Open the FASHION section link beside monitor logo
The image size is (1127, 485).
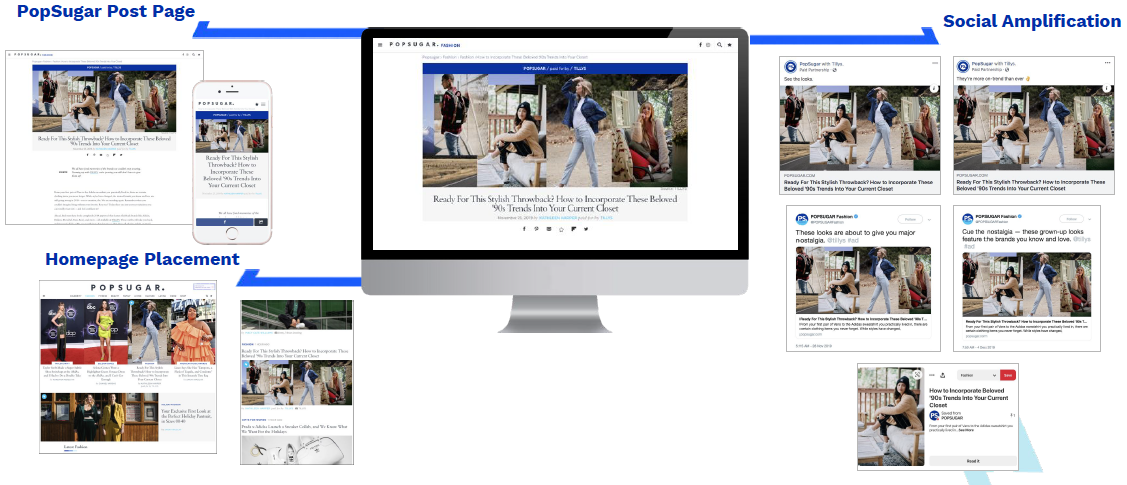click(x=450, y=45)
